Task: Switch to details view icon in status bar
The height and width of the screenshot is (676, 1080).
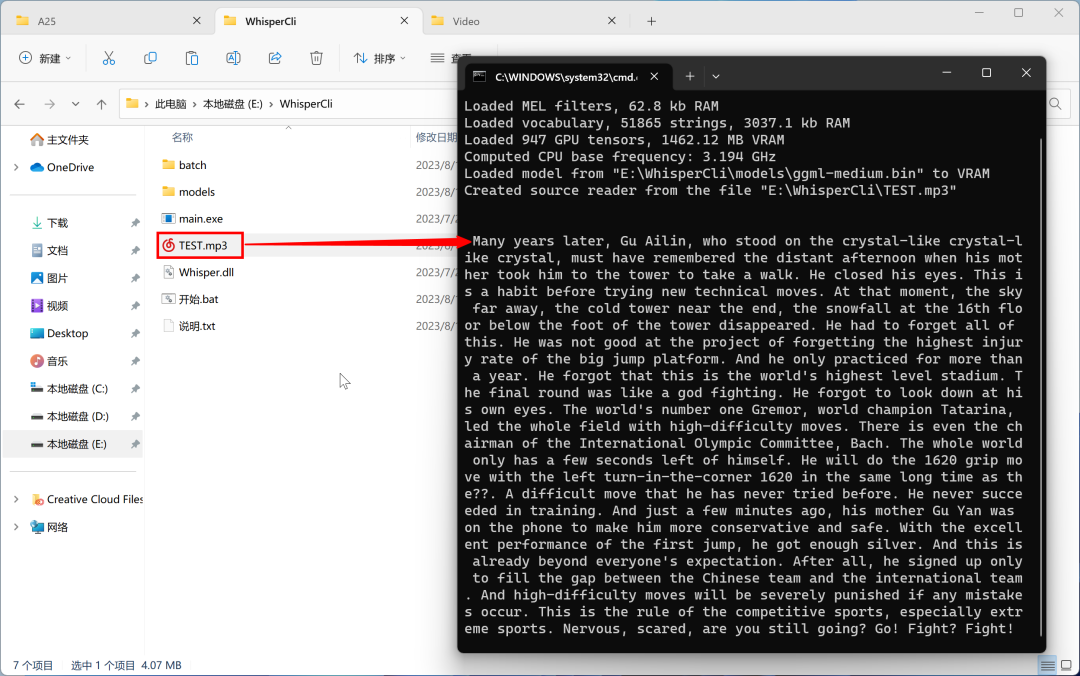Action: point(1048,665)
